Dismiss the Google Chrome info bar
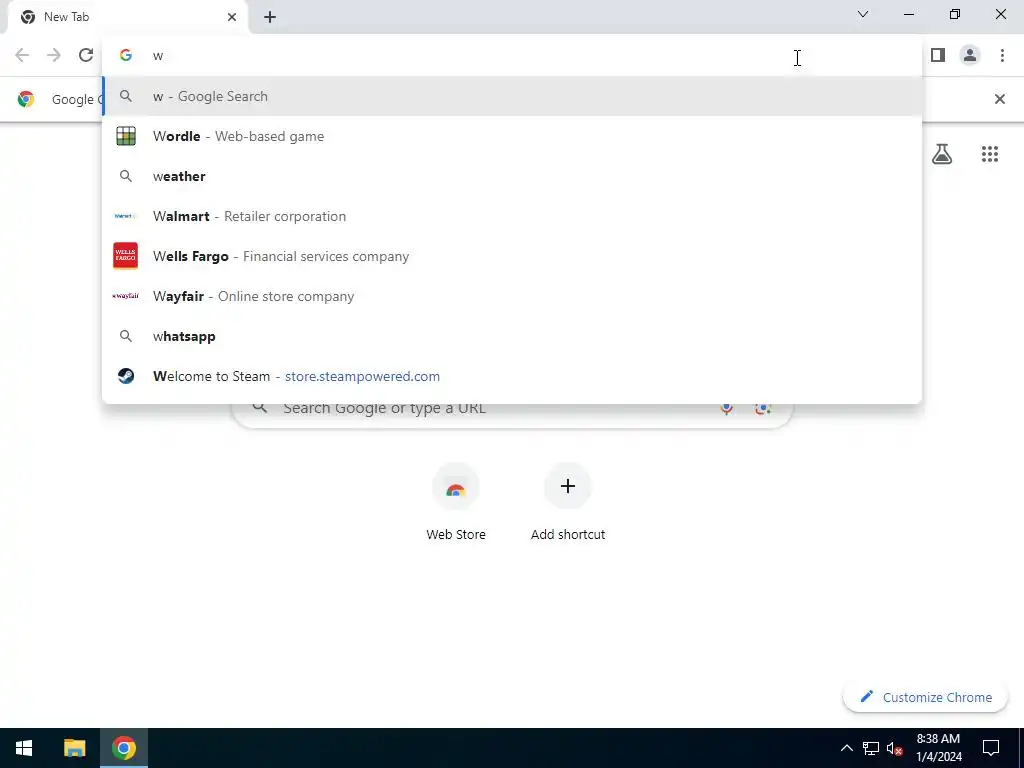Viewport: 1024px width, 768px height. pos(999,99)
